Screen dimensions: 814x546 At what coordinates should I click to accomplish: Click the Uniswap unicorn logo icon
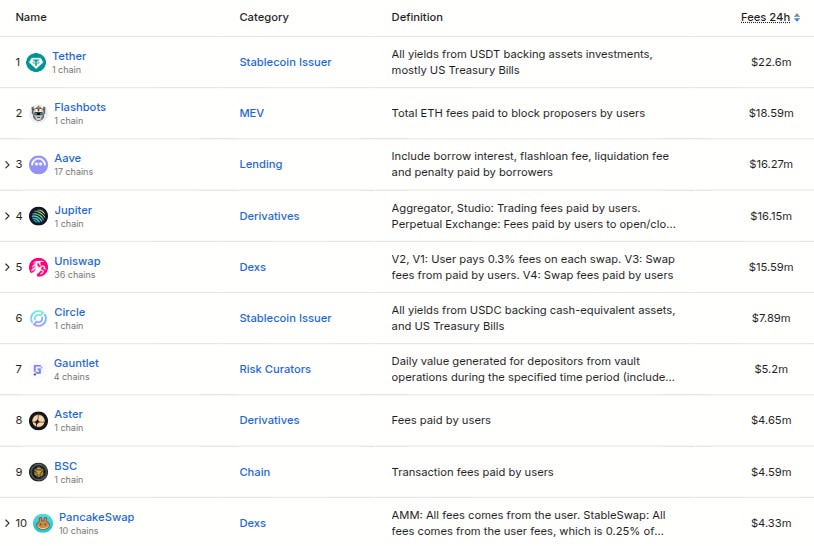(38, 267)
